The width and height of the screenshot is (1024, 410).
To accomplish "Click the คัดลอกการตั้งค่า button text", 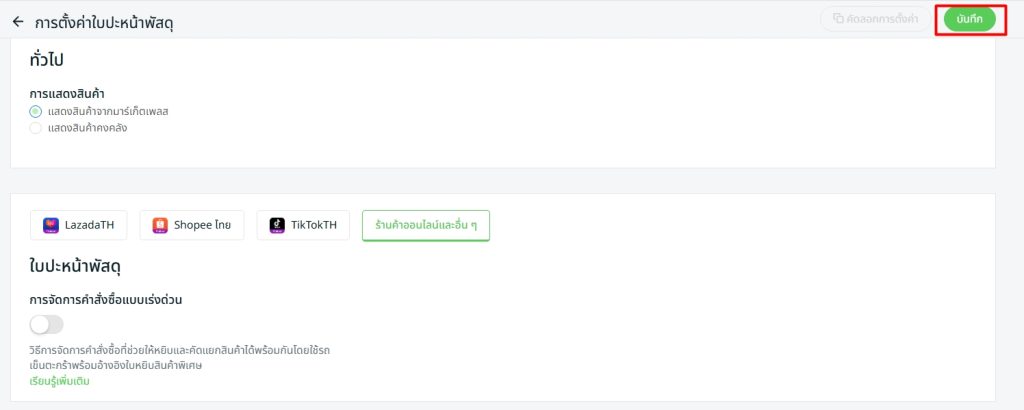I will pyautogui.click(x=882, y=20).
